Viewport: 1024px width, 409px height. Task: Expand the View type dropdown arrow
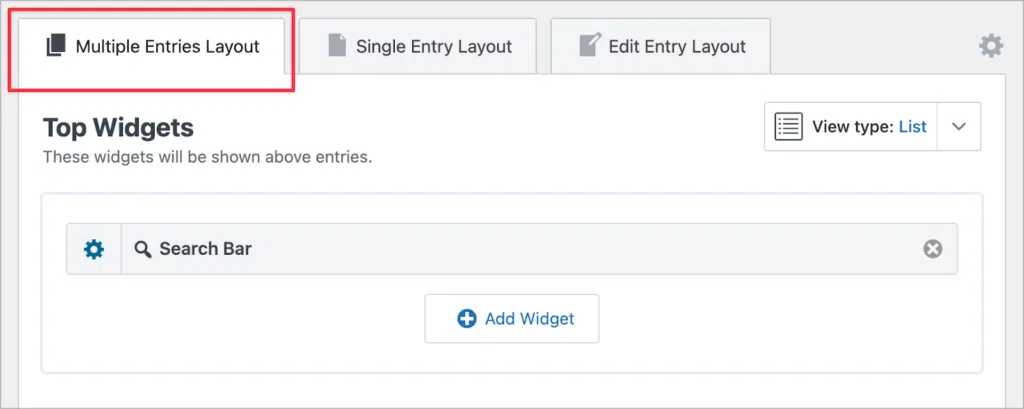958,127
